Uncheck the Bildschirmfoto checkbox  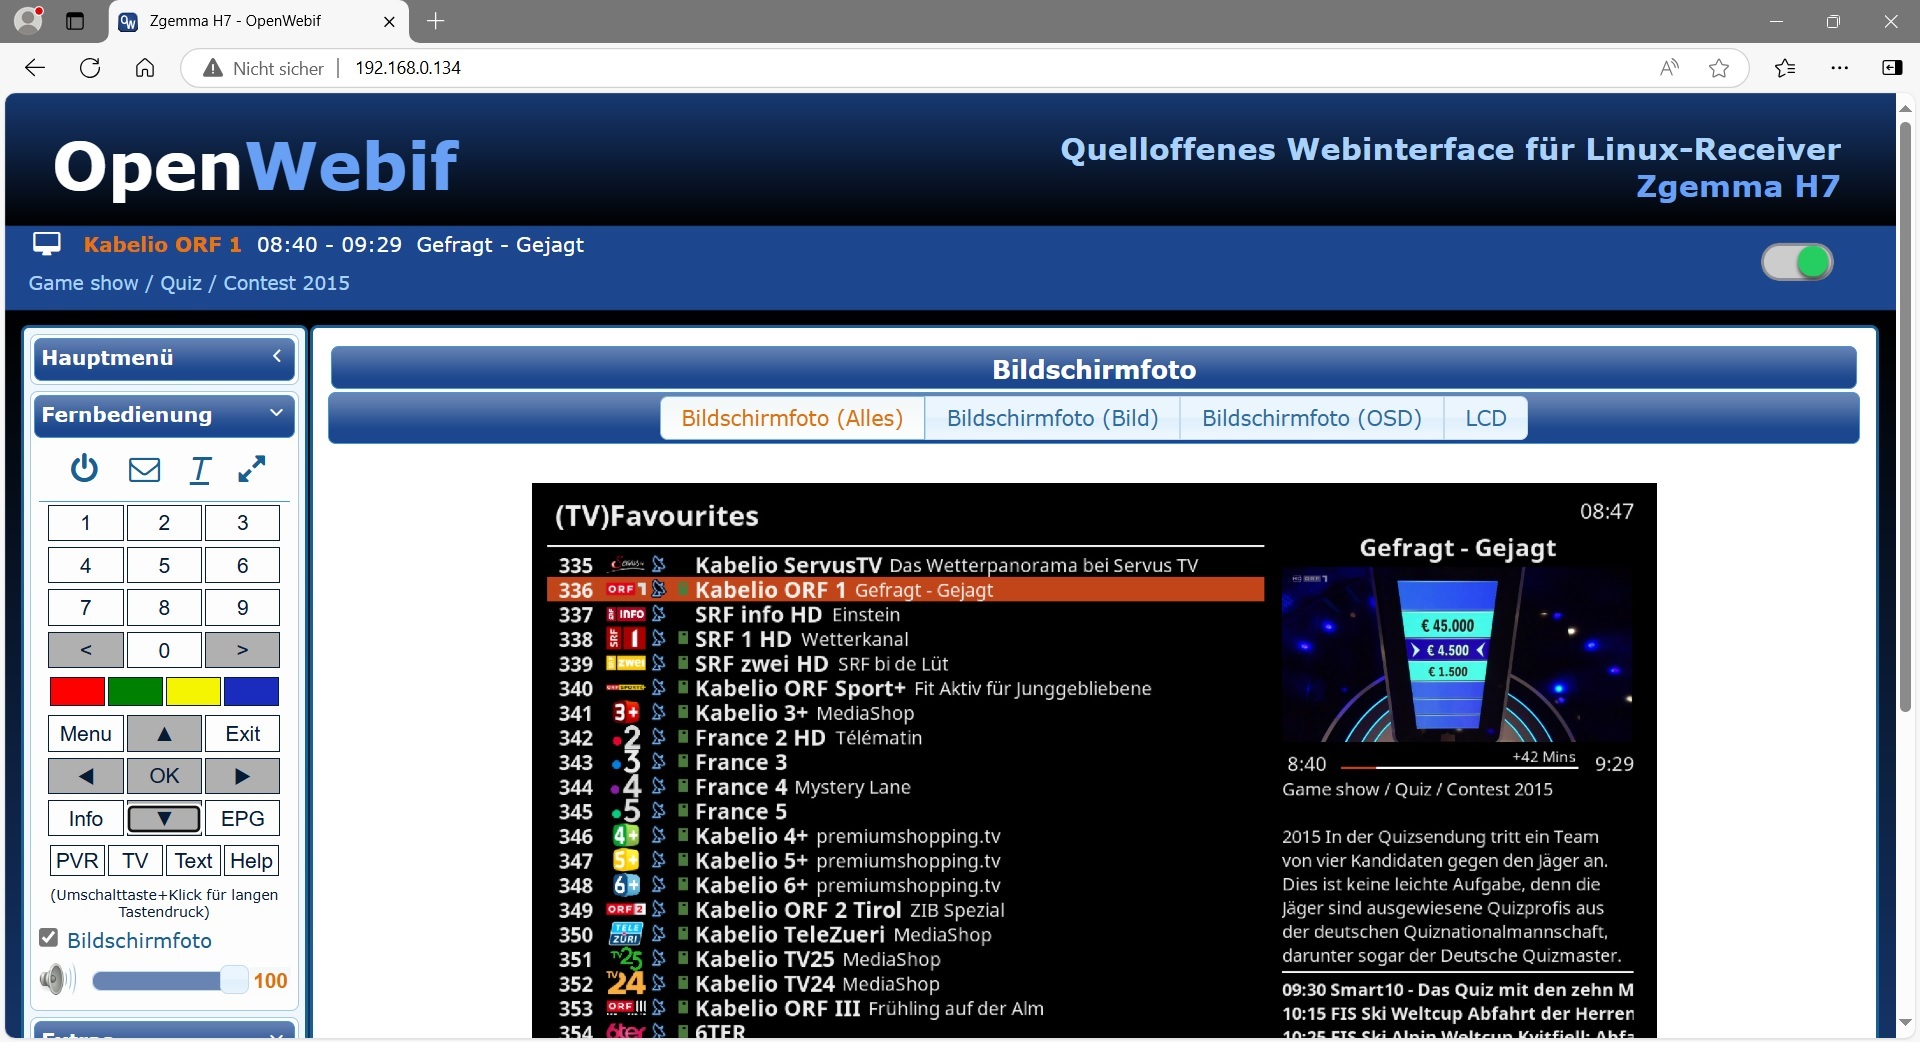click(x=48, y=938)
